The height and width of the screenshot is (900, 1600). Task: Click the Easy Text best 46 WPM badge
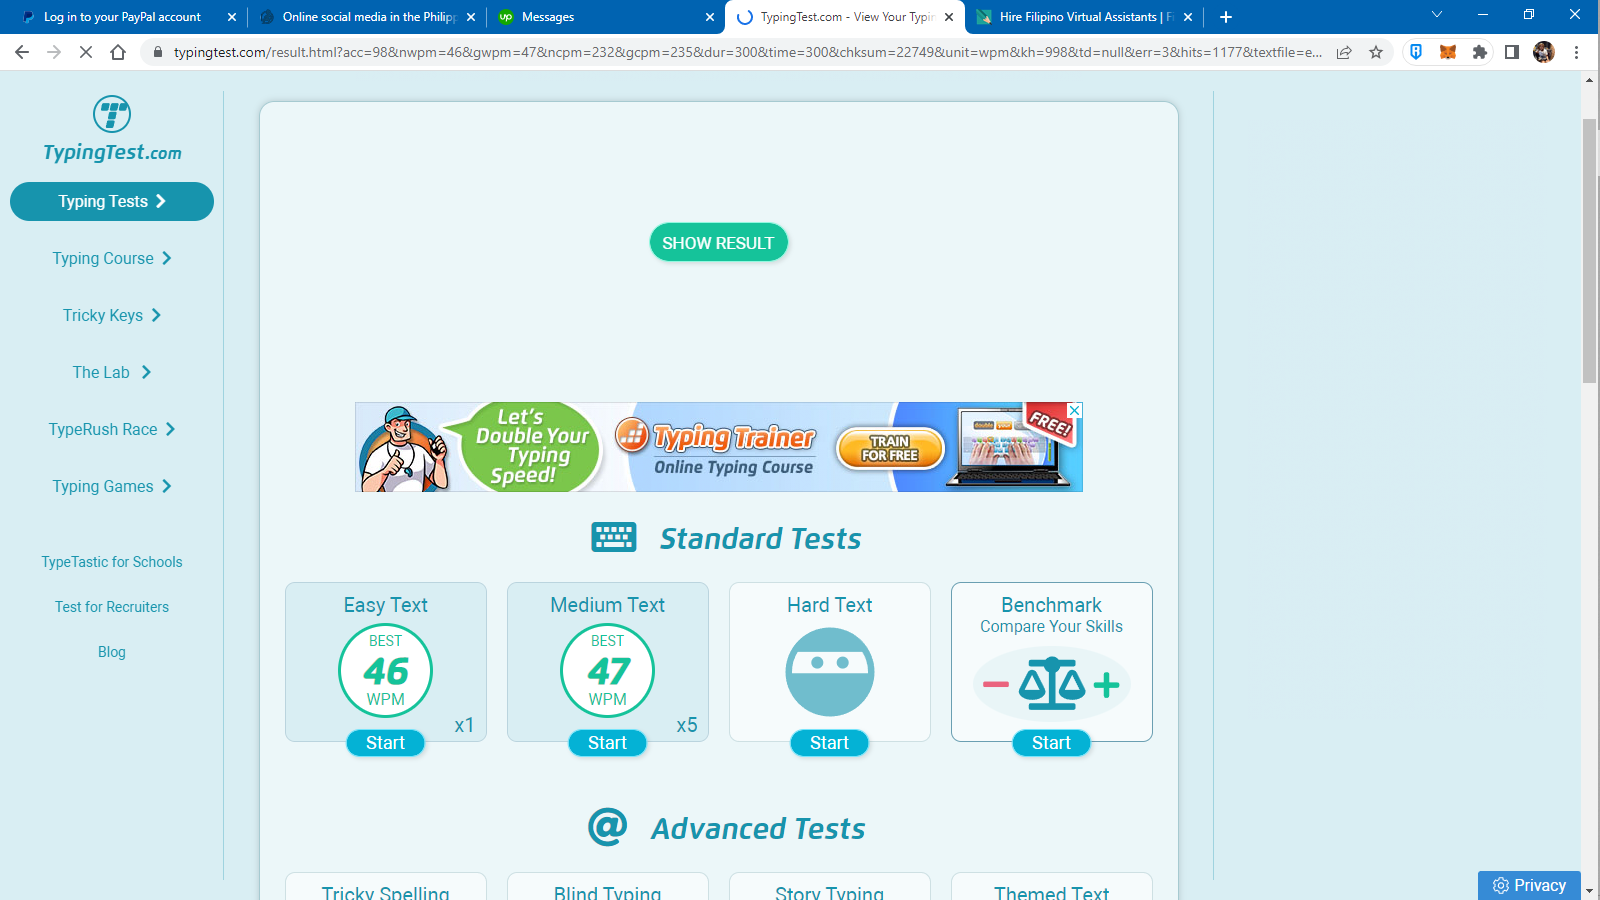click(386, 671)
